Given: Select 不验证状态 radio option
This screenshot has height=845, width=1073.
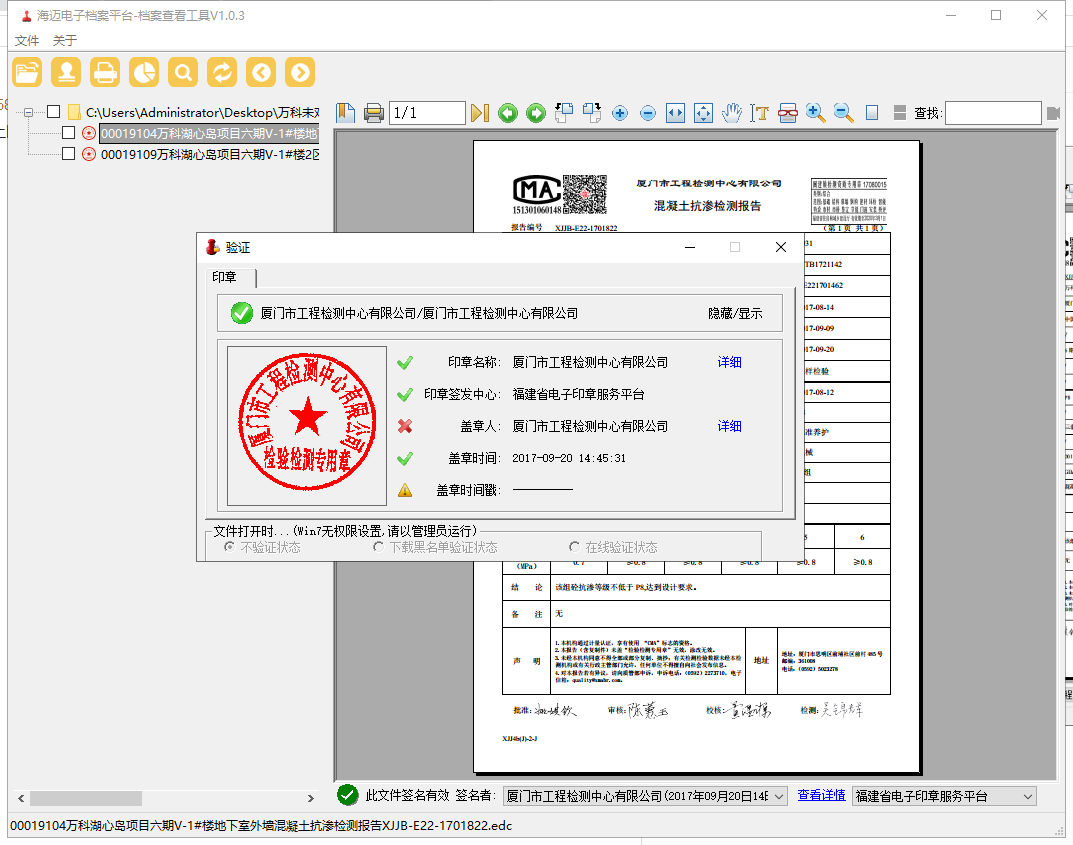Looking at the screenshot, I should (229, 547).
